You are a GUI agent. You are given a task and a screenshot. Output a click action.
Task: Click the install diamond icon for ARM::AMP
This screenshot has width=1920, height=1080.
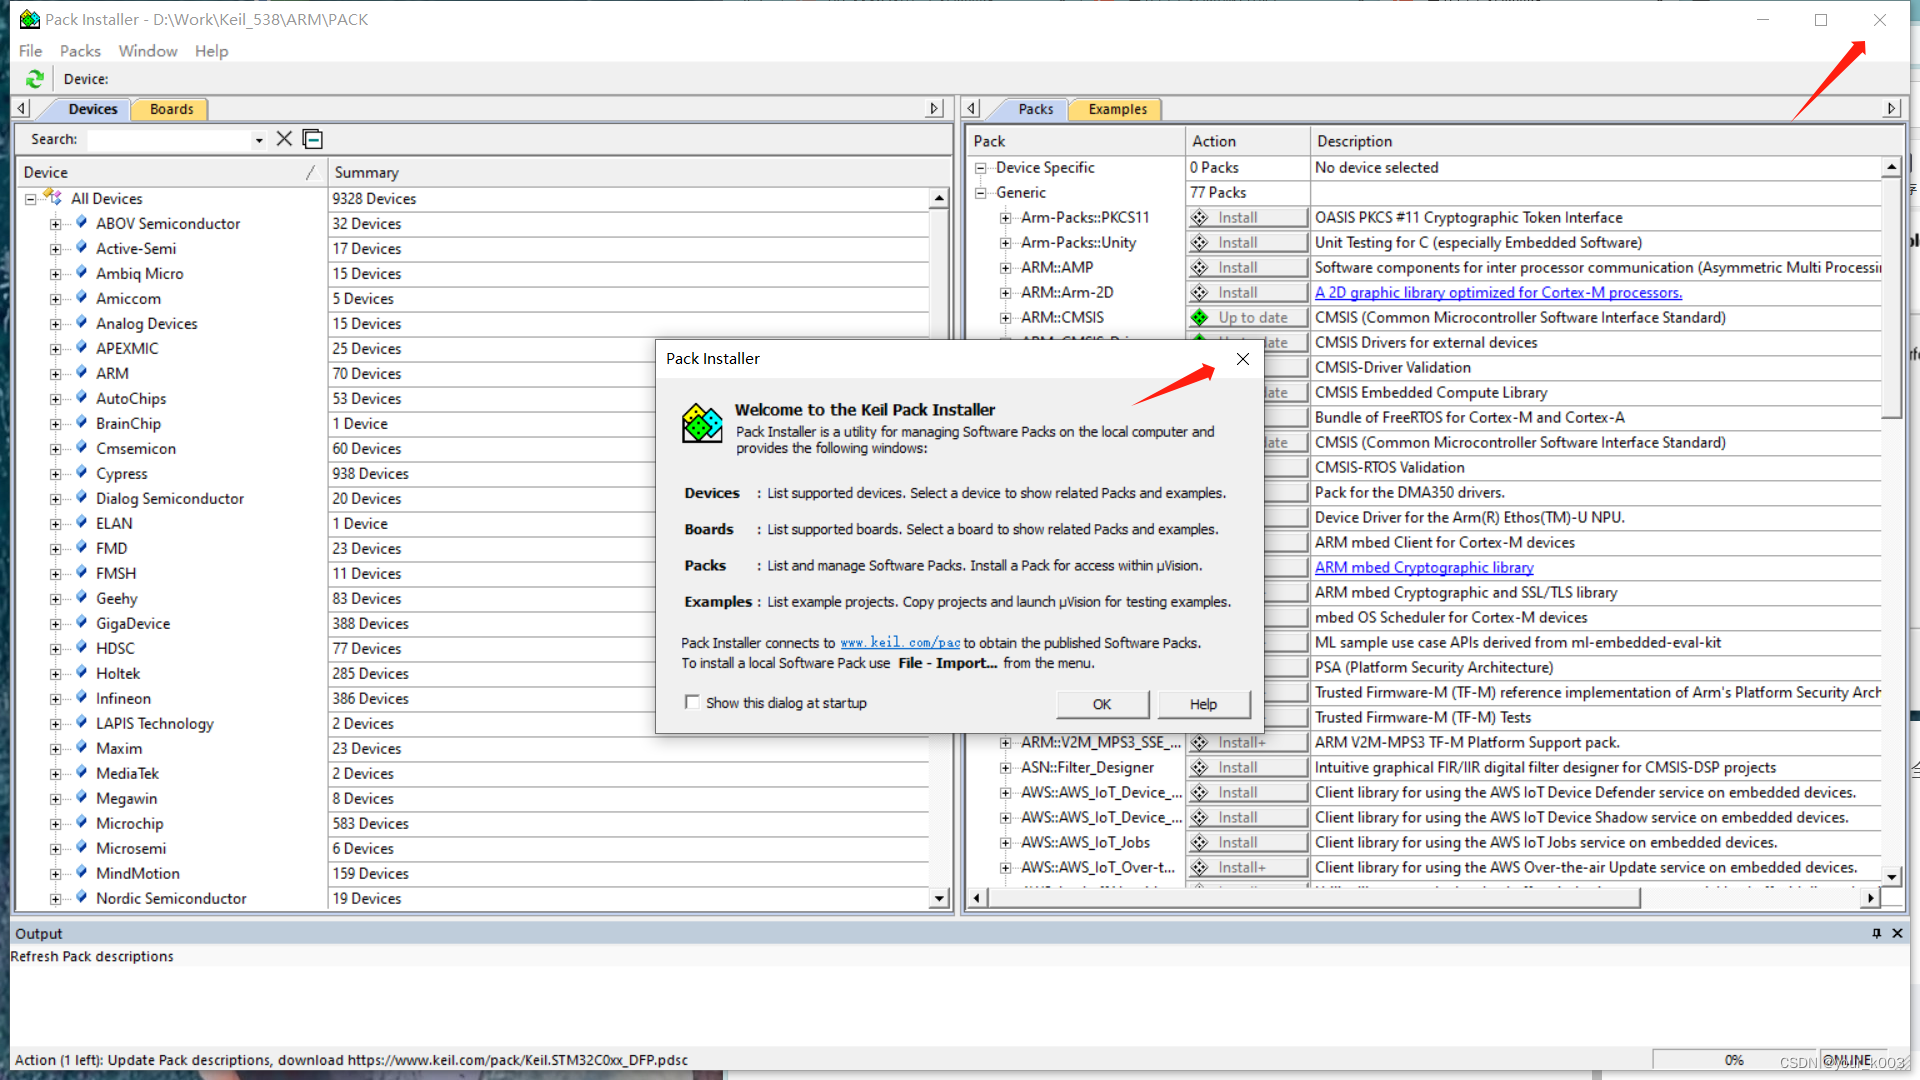(1199, 268)
